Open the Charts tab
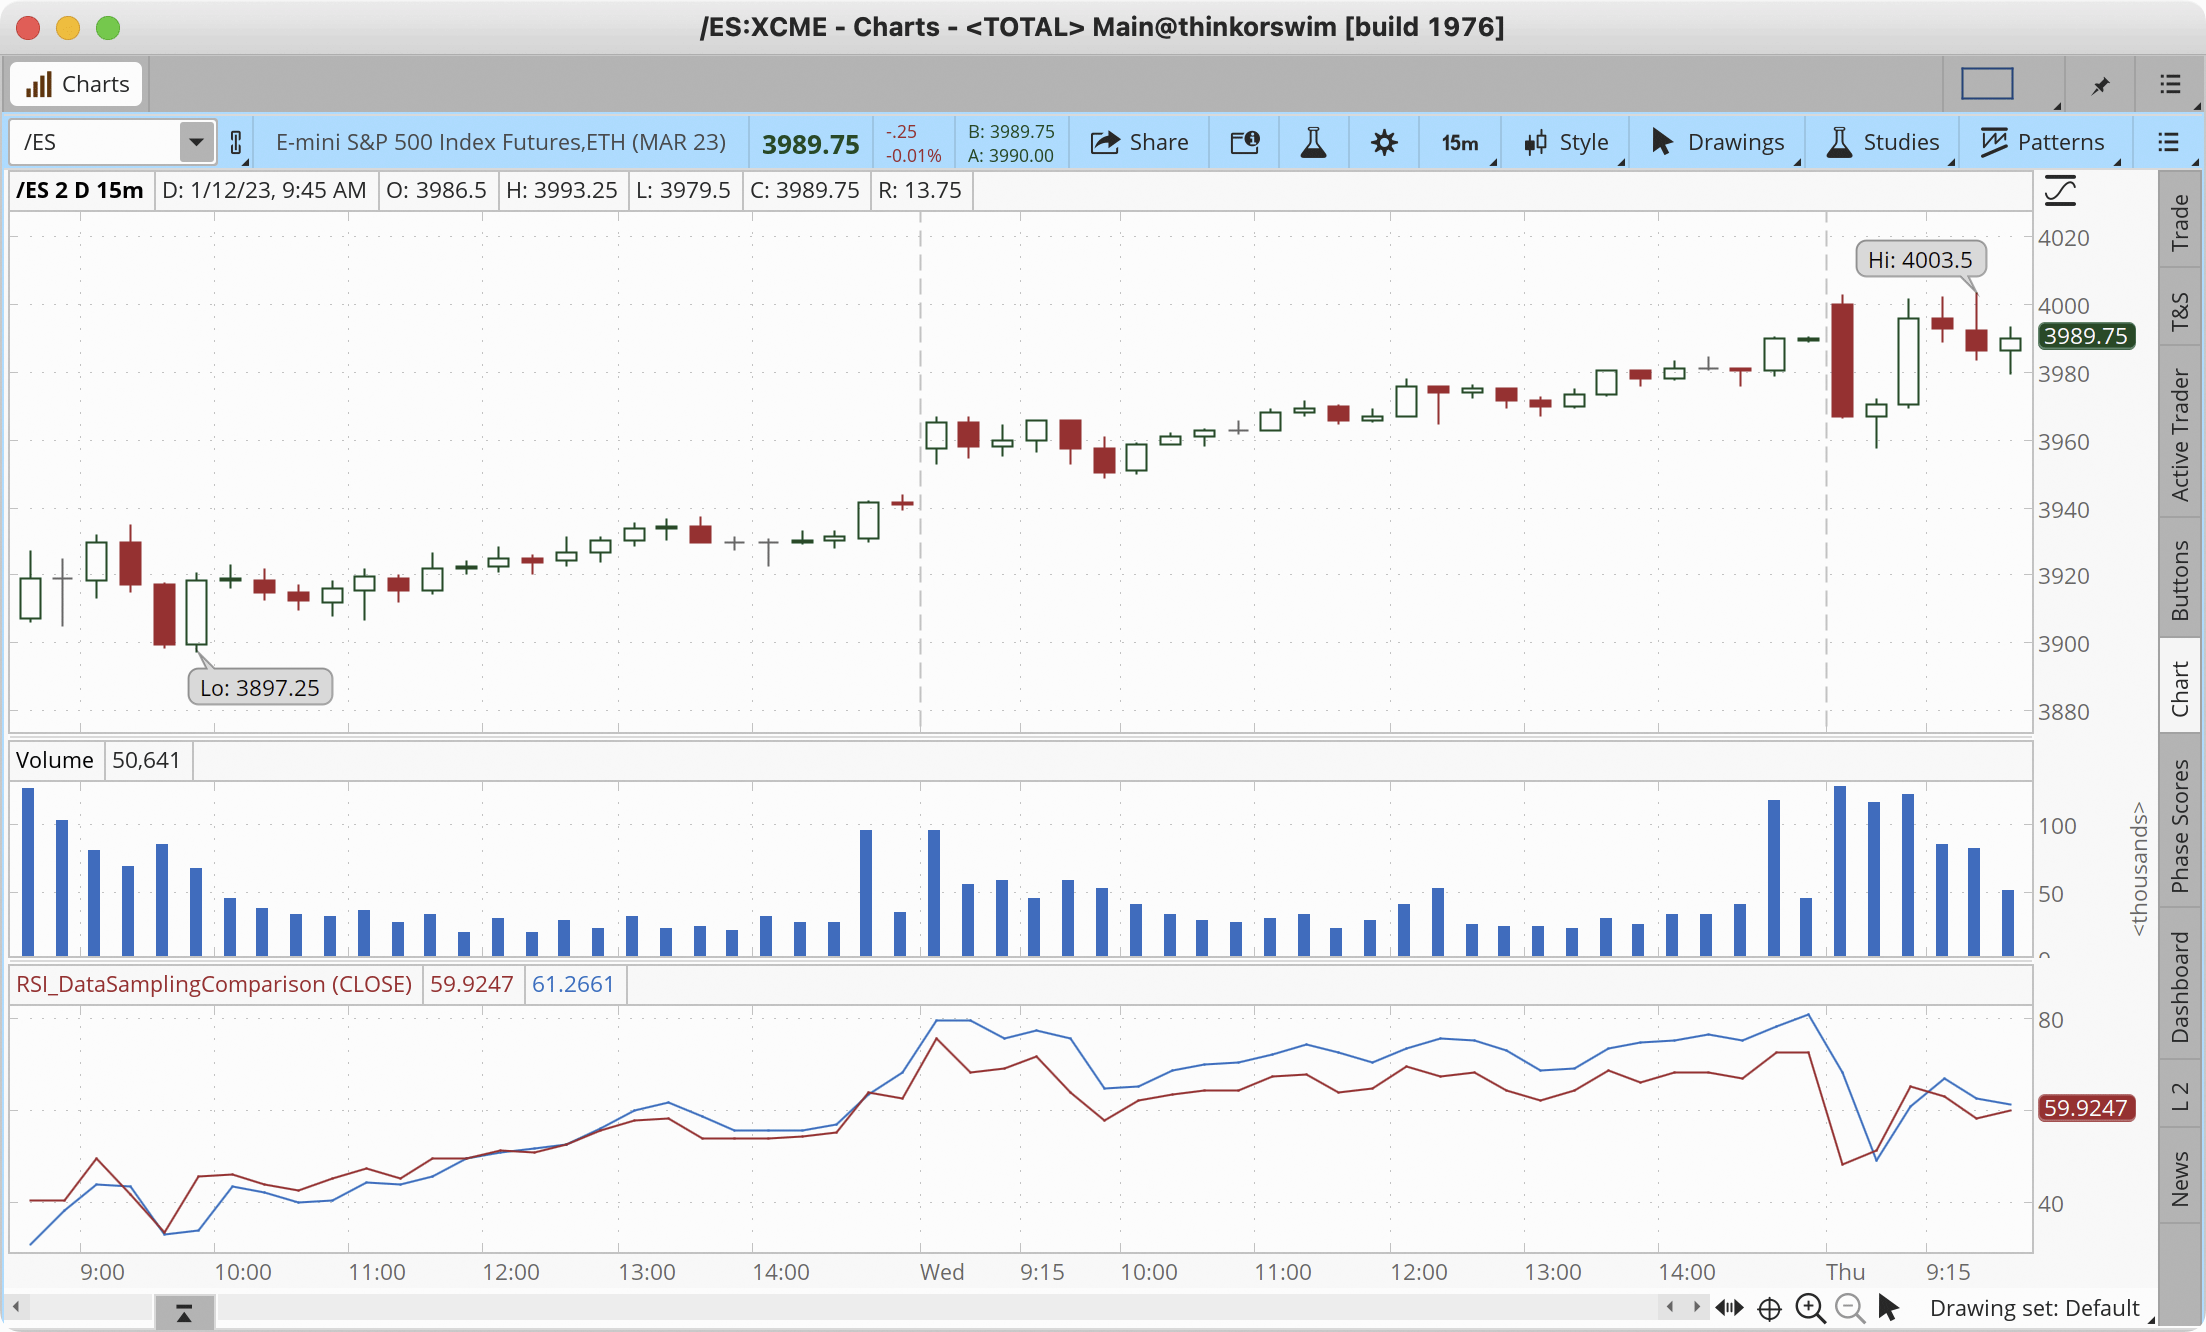This screenshot has width=2206, height=1332. click(x=77, y=84)
